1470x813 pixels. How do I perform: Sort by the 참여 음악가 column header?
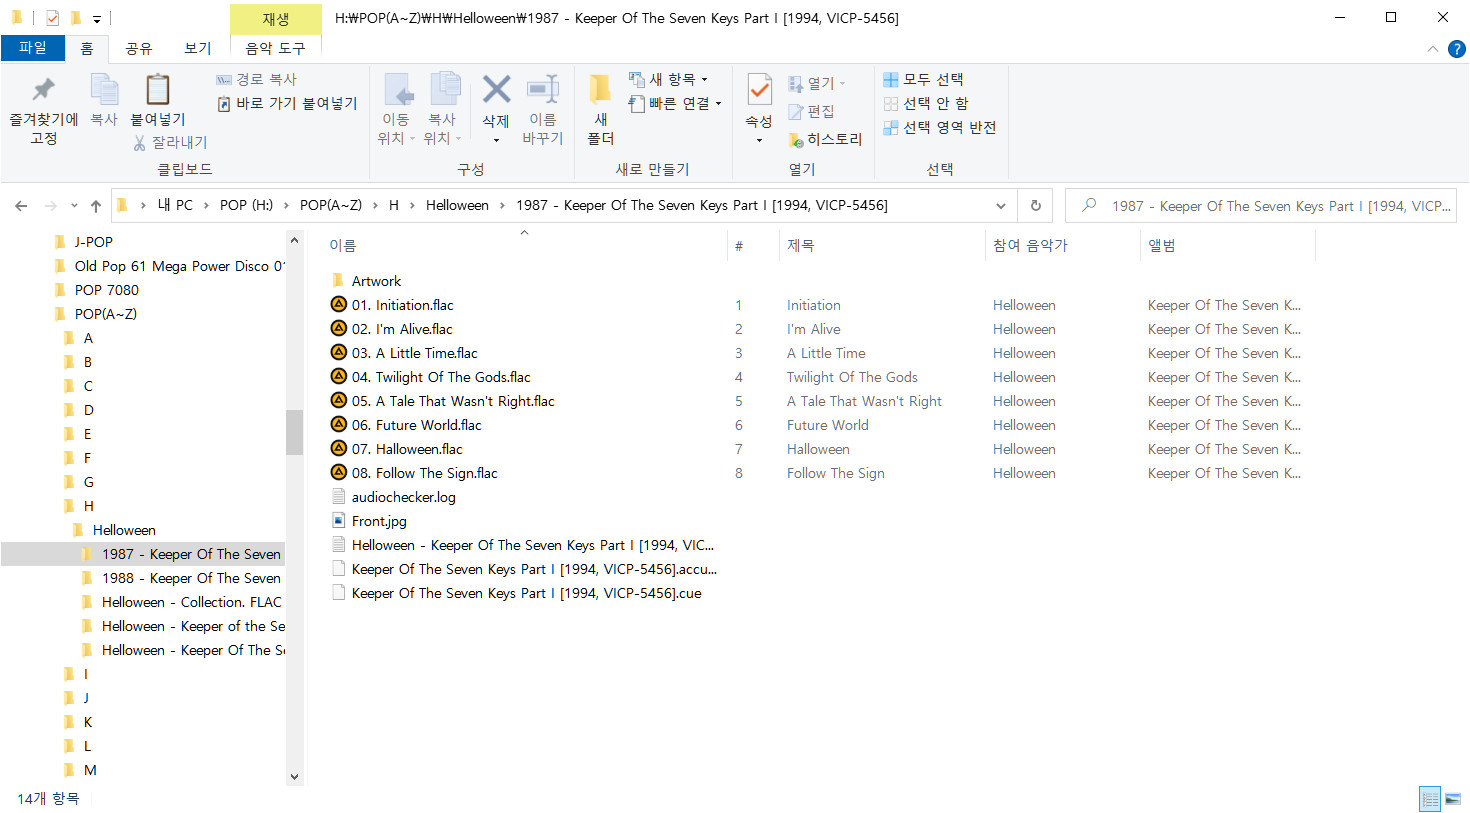pos(1030,245)
